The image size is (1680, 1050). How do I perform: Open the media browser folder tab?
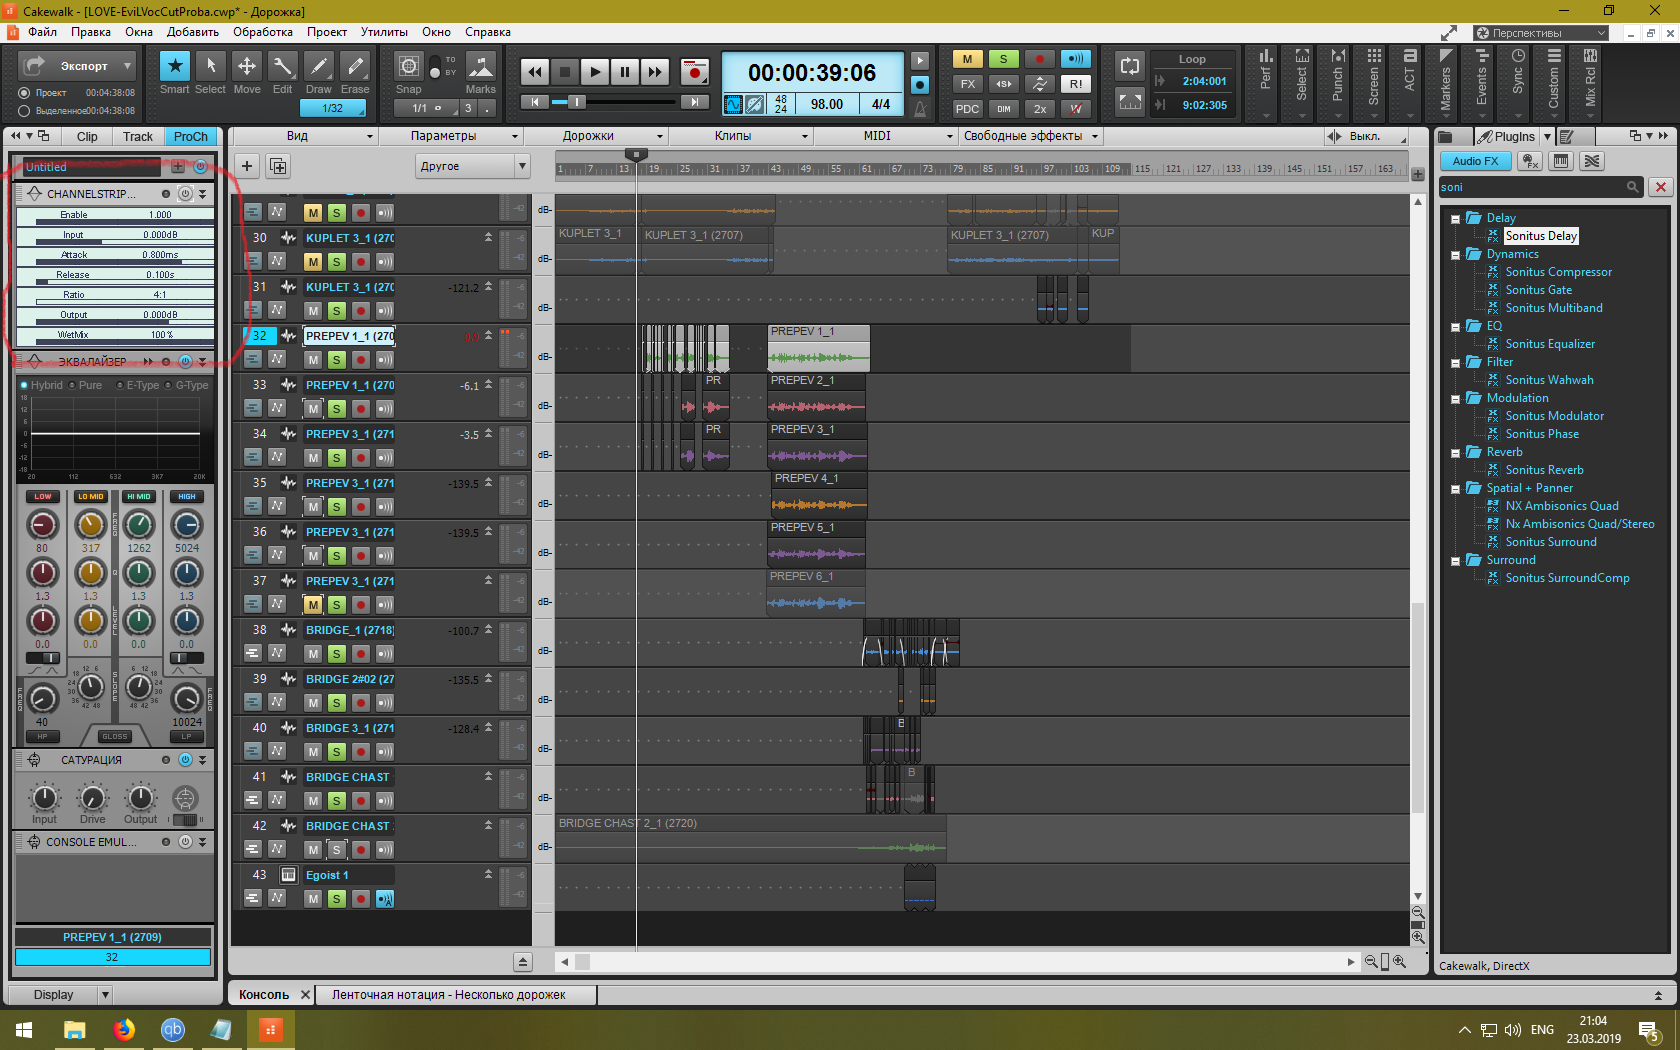pos(1448,136)
